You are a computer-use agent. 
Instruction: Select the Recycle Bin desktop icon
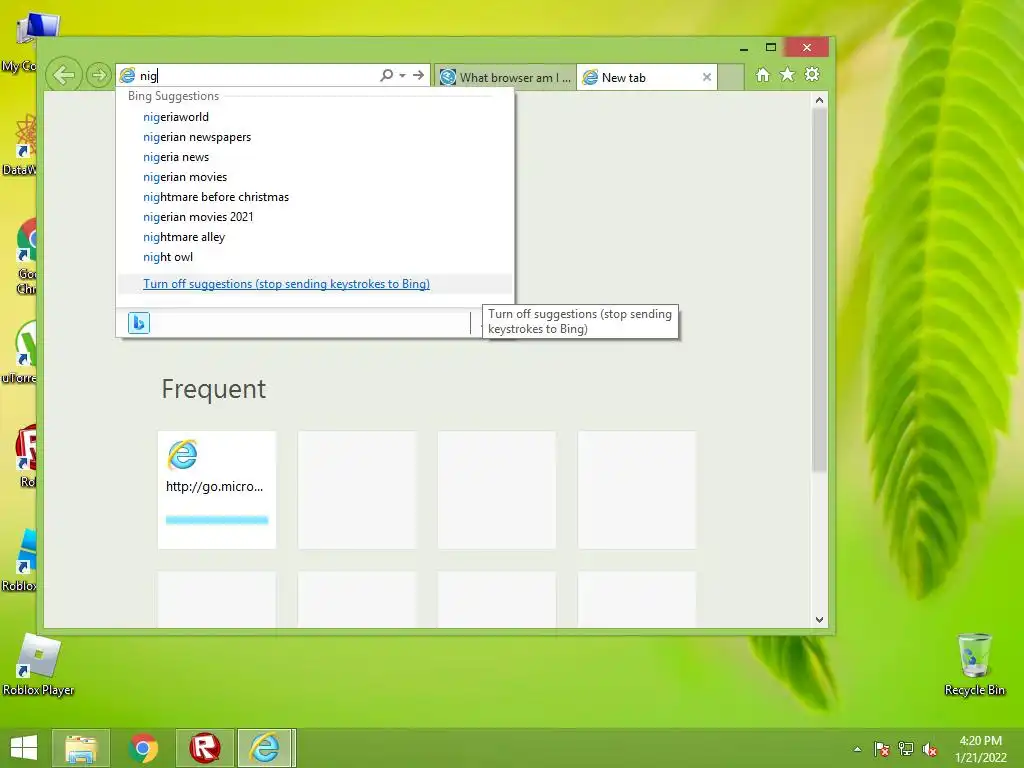coord(974,664)
